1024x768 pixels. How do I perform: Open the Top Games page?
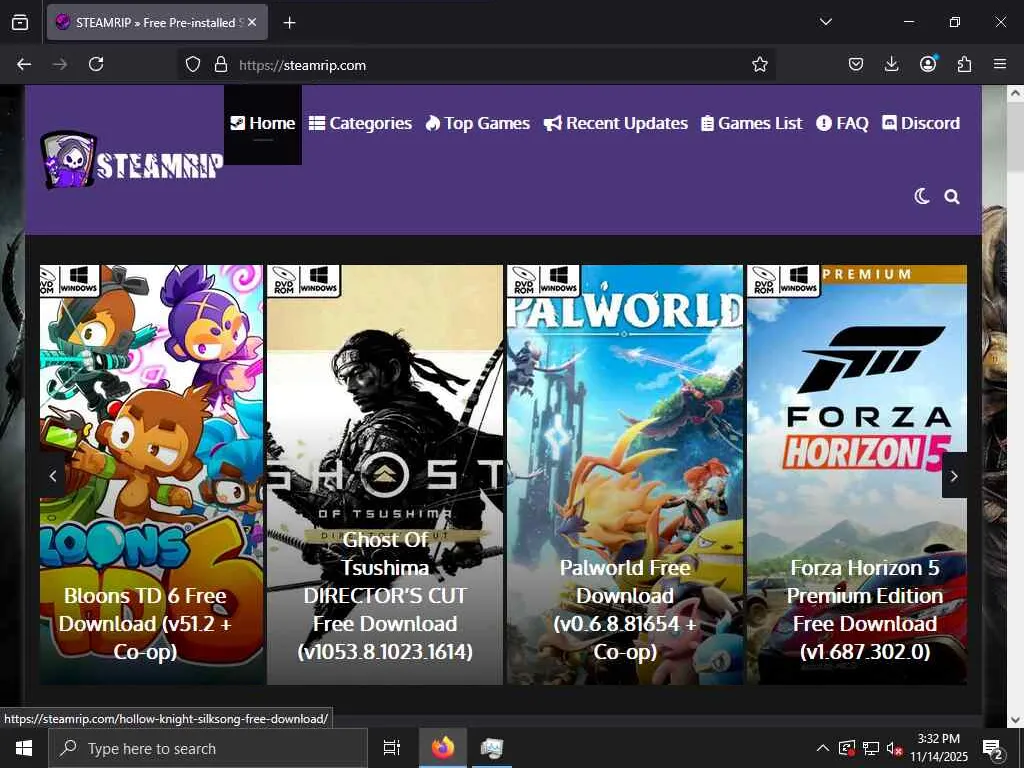[477, 123]
